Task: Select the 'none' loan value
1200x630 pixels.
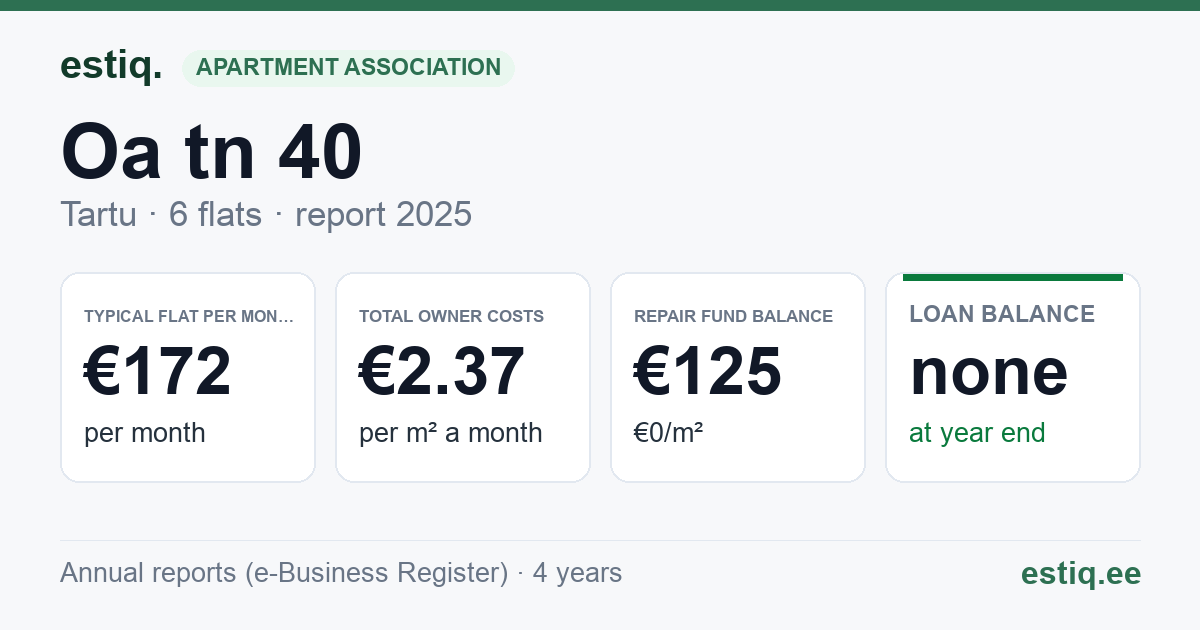Action: click(989, 372)
